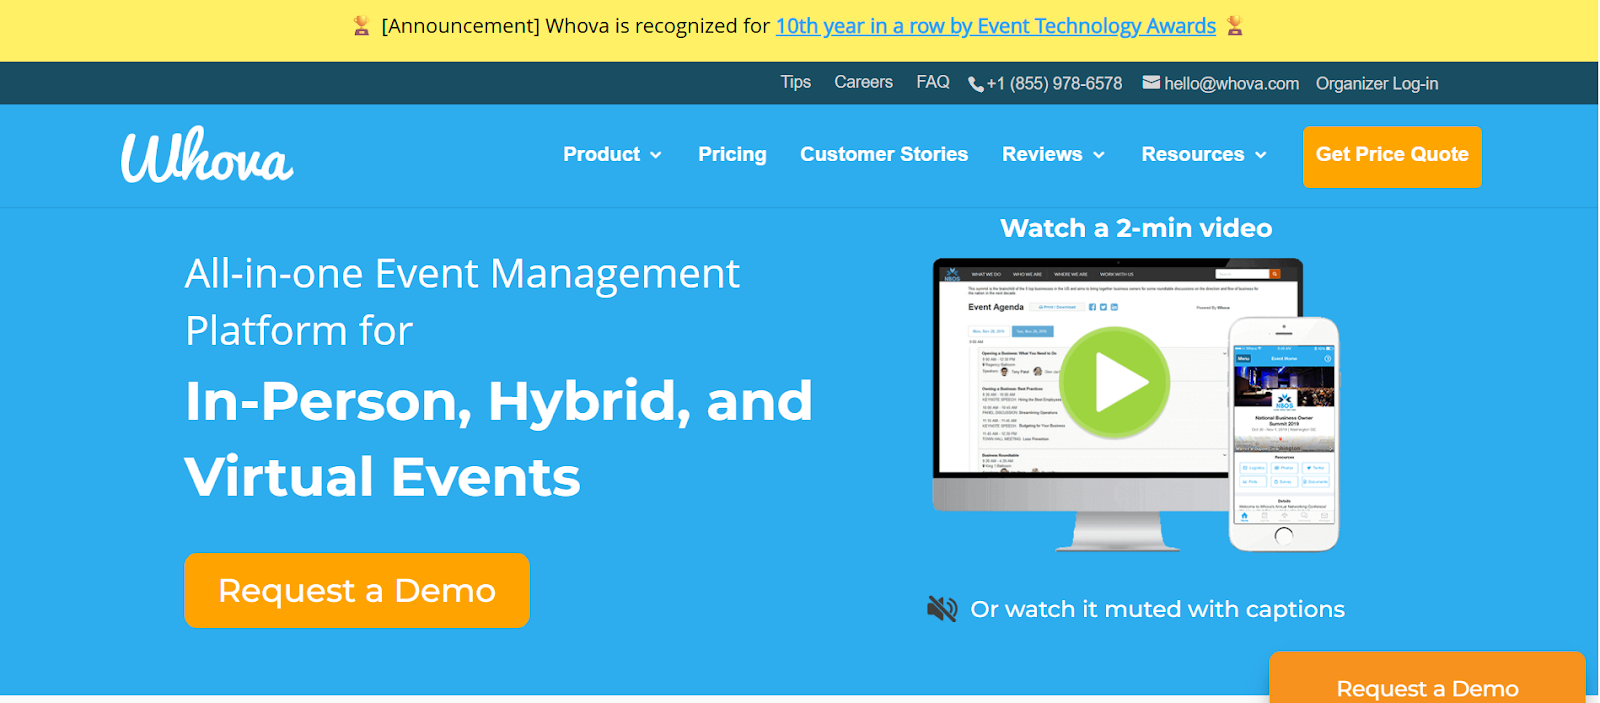Click the large Request a Demo button
The image size is (1600, 703).
357,590
